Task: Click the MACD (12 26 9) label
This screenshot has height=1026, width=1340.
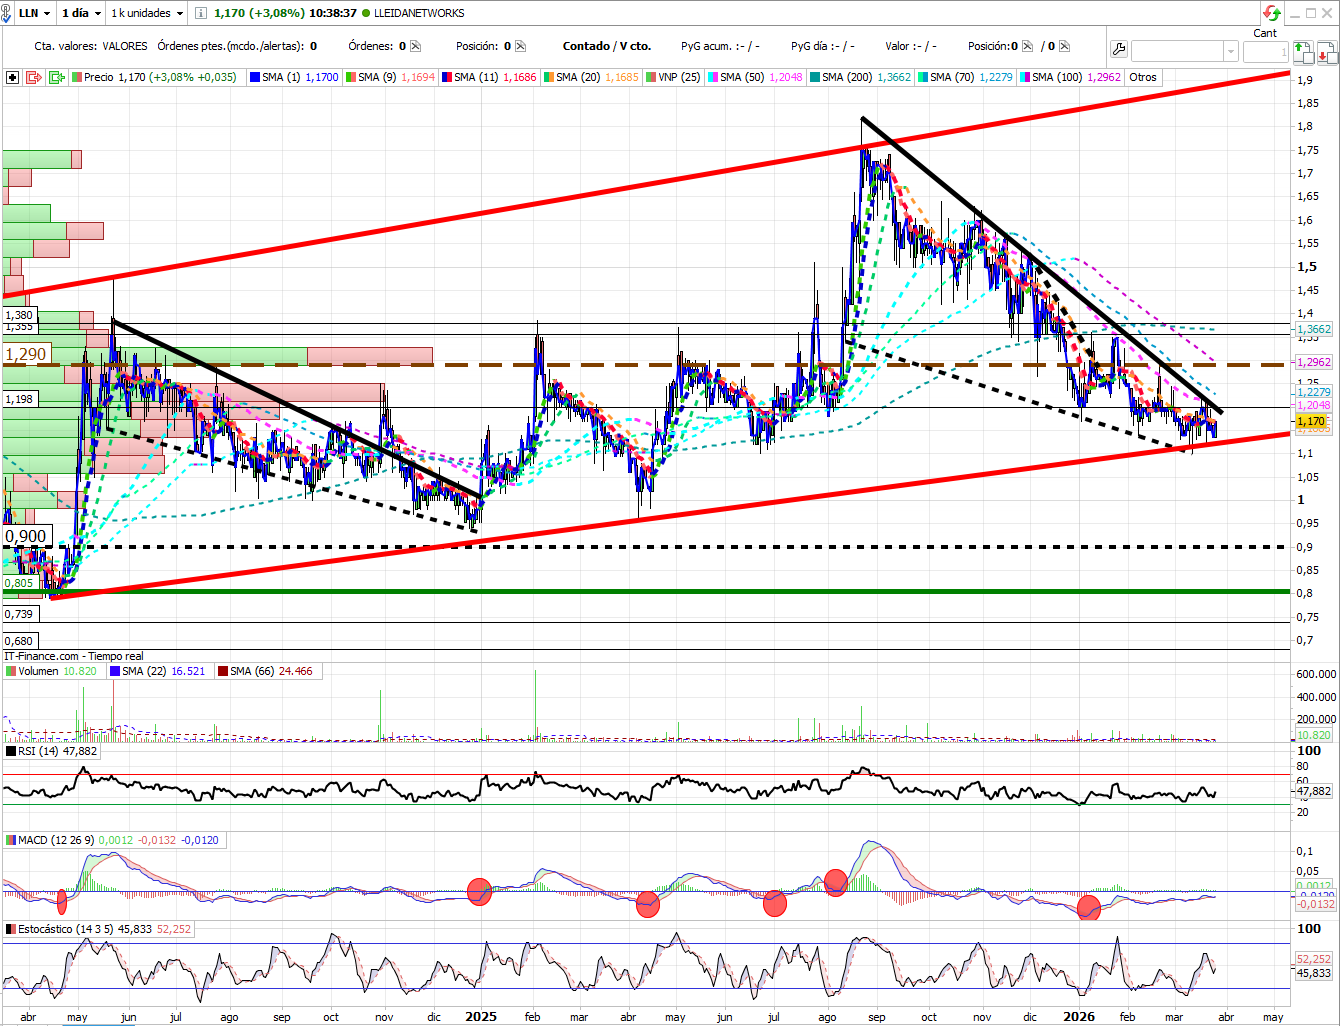Action: tap(55, 840)
